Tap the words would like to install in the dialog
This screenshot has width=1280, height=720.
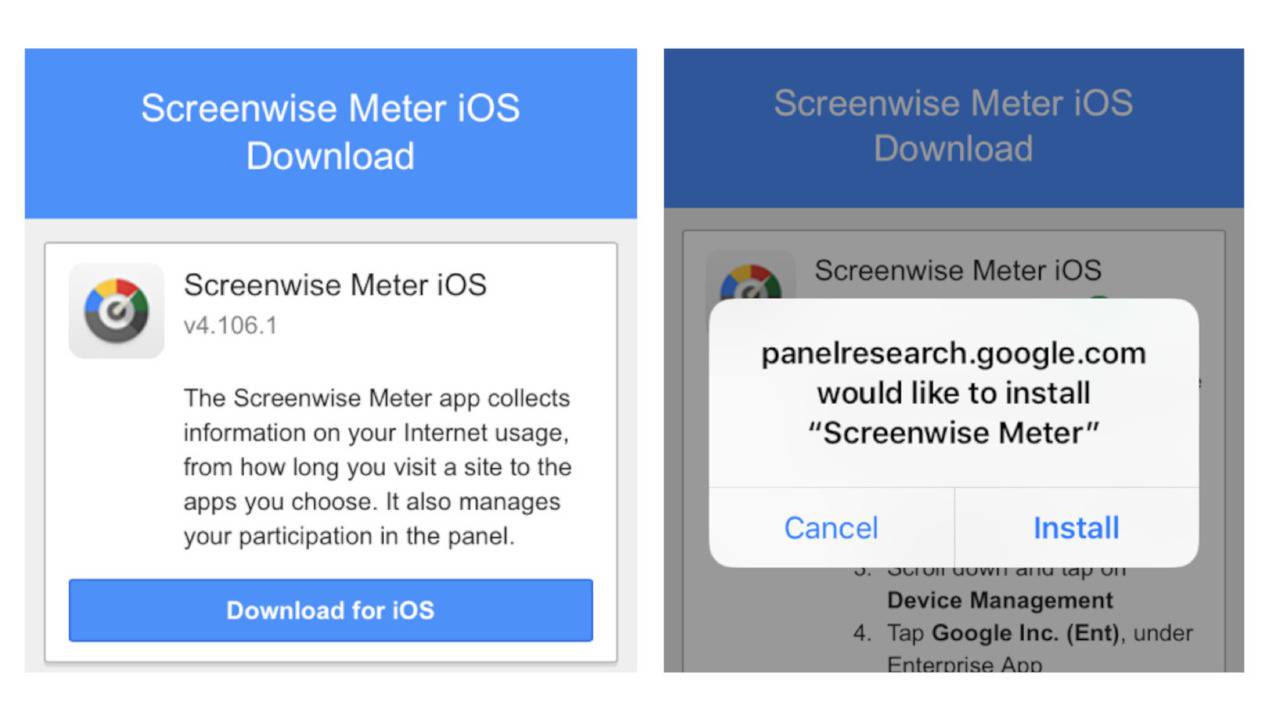[954, 393]
